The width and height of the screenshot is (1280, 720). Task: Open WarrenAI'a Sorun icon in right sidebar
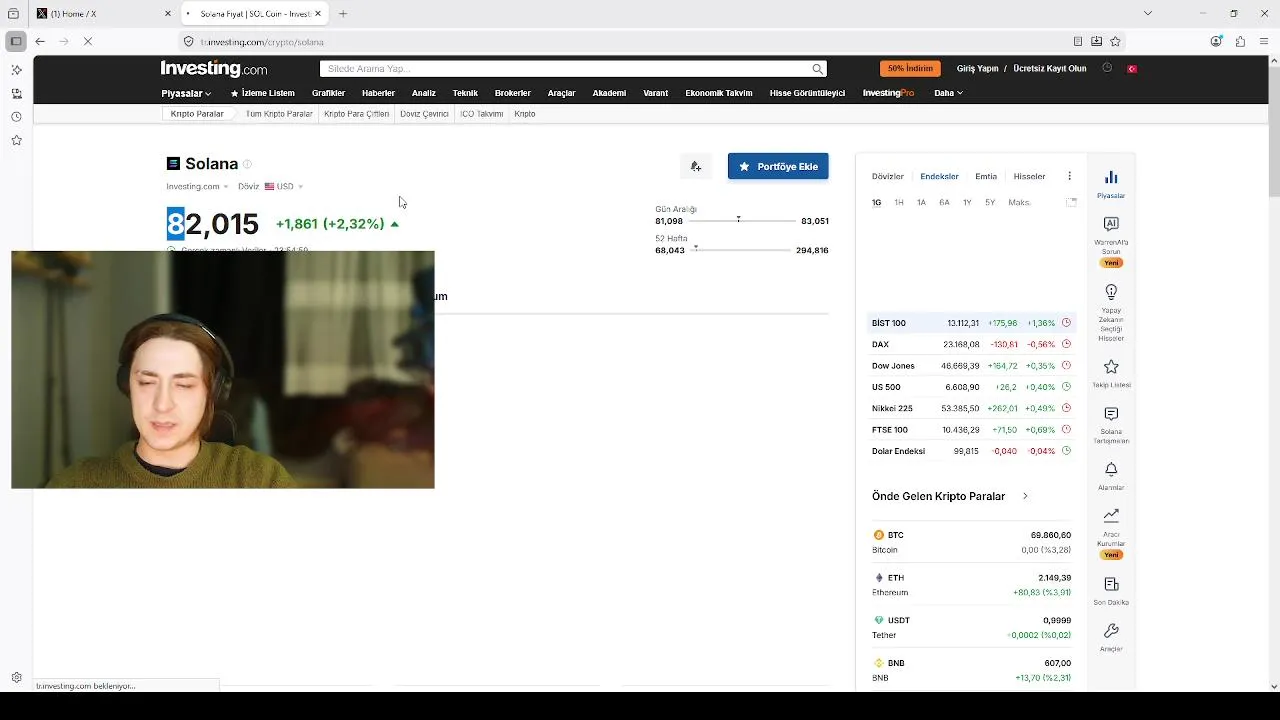[x=1111, y=224]
